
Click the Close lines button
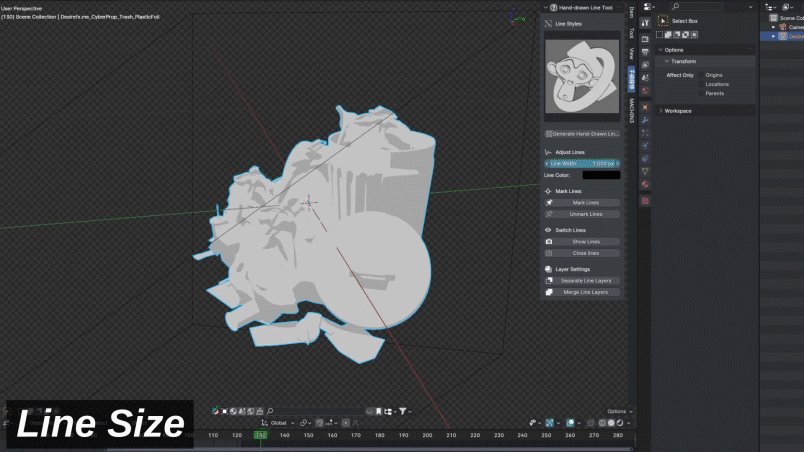(x=582, y=253)
